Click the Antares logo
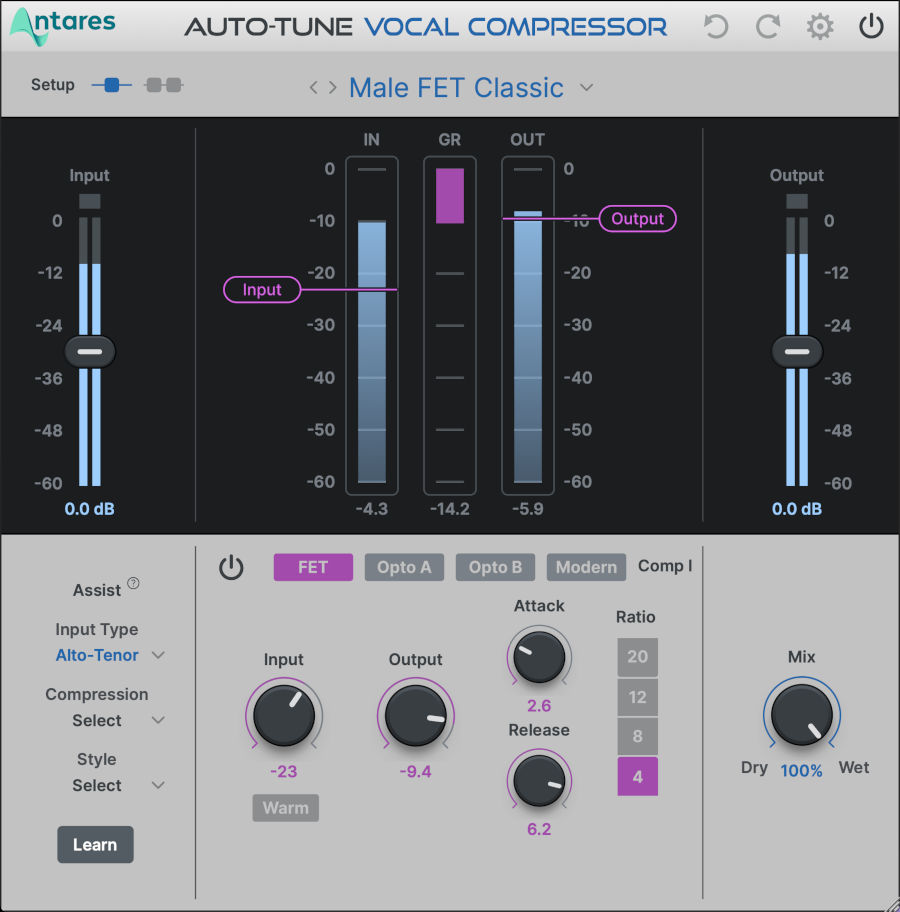The width and height of the screenshot is (900, 912). tap(62, 25)
